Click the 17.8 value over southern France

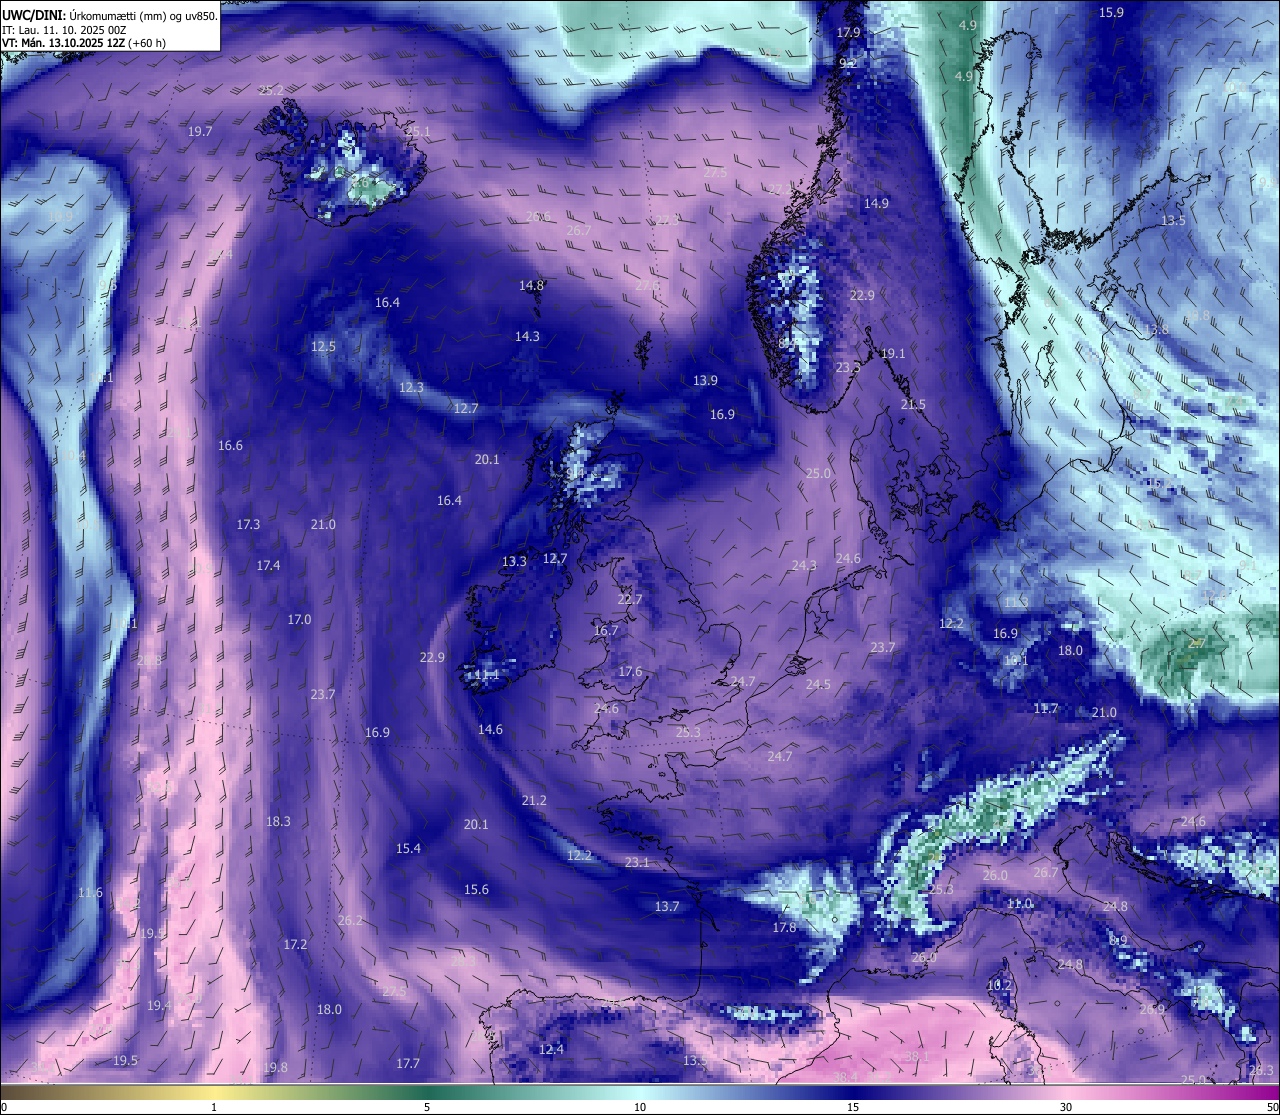pos(784,927)
